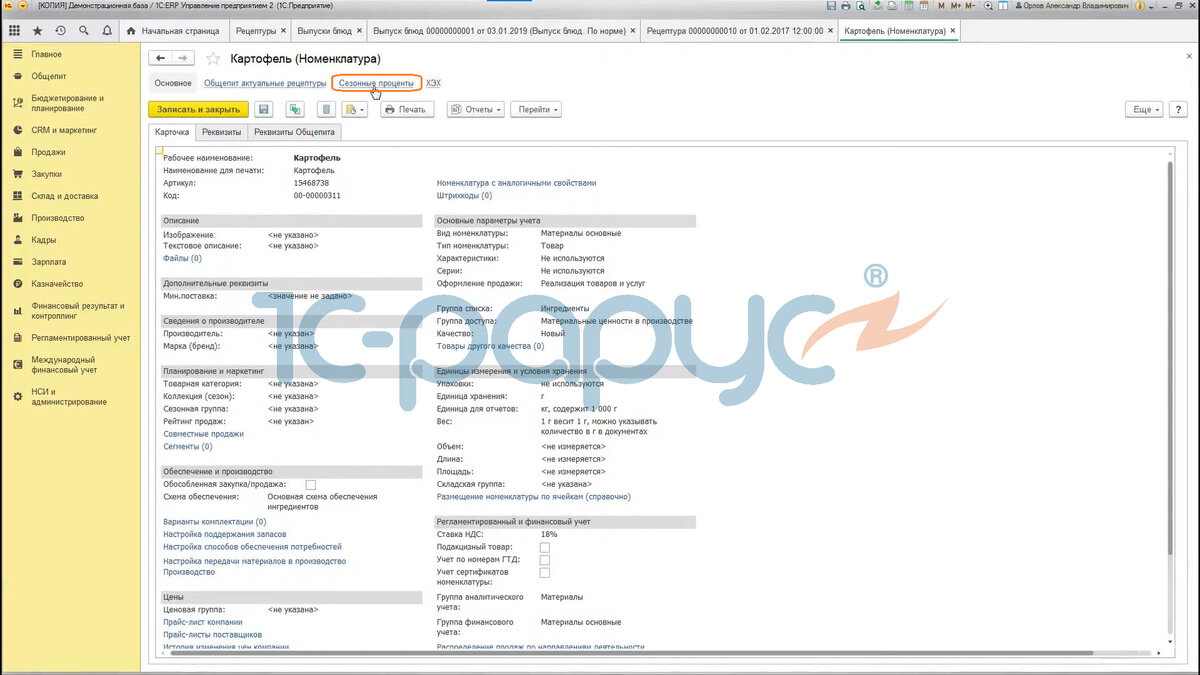The height and width of the screenshot is (675, 1200).
Task: Click the search magnifier icon
Action: pyautogui.click(x=83, y=31)
